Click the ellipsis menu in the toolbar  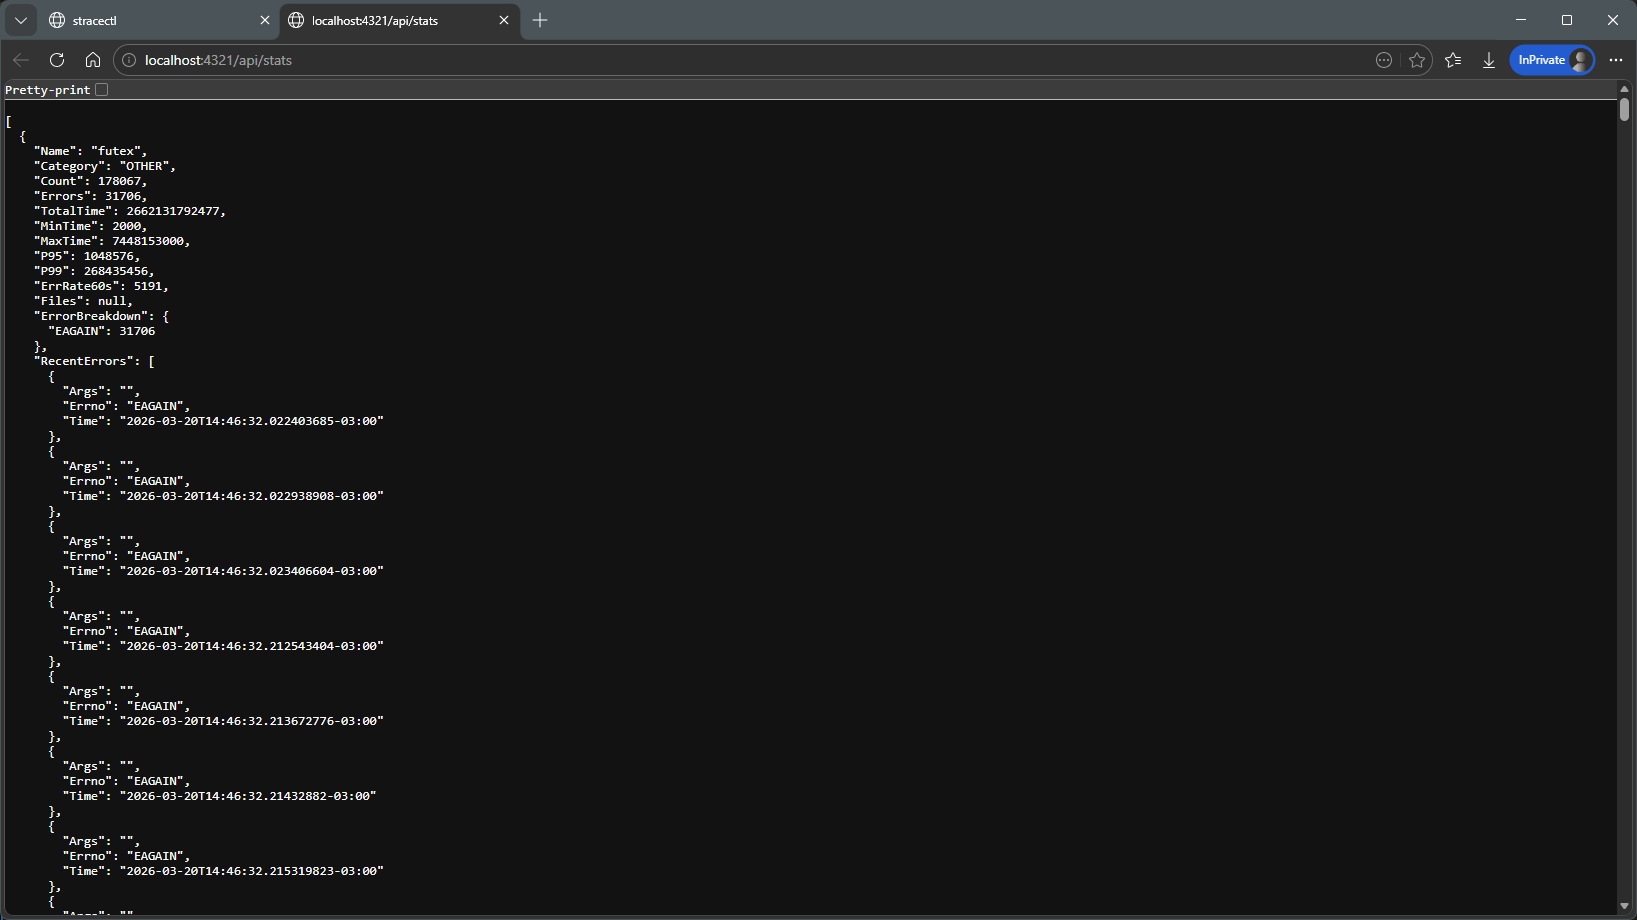click(x=1616, y=60)
